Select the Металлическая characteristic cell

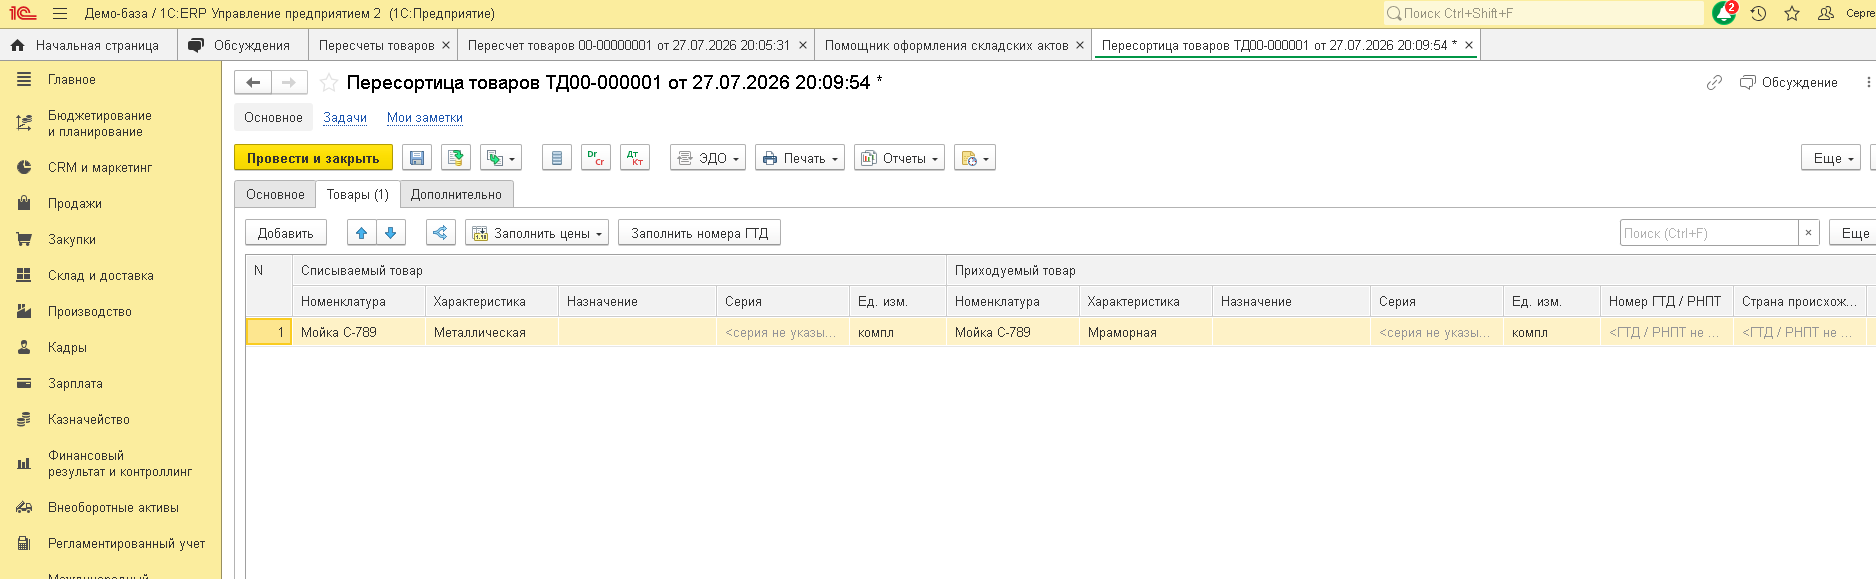point(491,333)
